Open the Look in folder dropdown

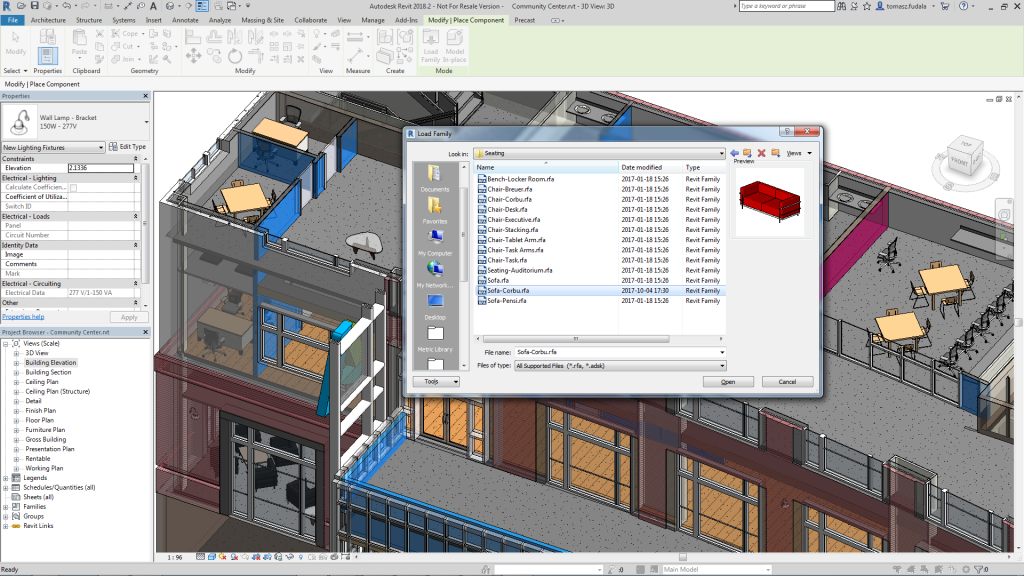pos(719,153)
